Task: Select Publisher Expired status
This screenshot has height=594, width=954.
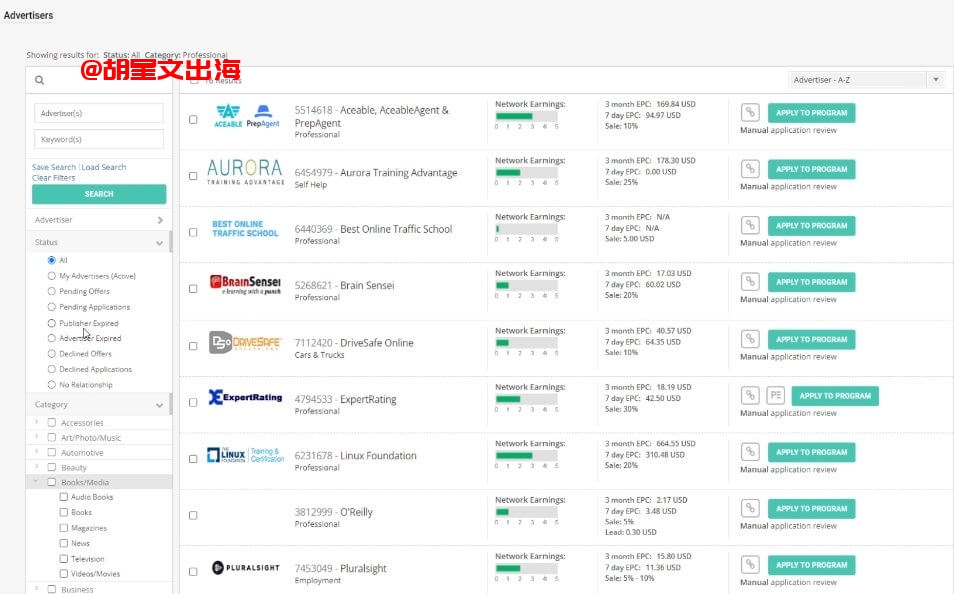Action: tap(52, 323)
